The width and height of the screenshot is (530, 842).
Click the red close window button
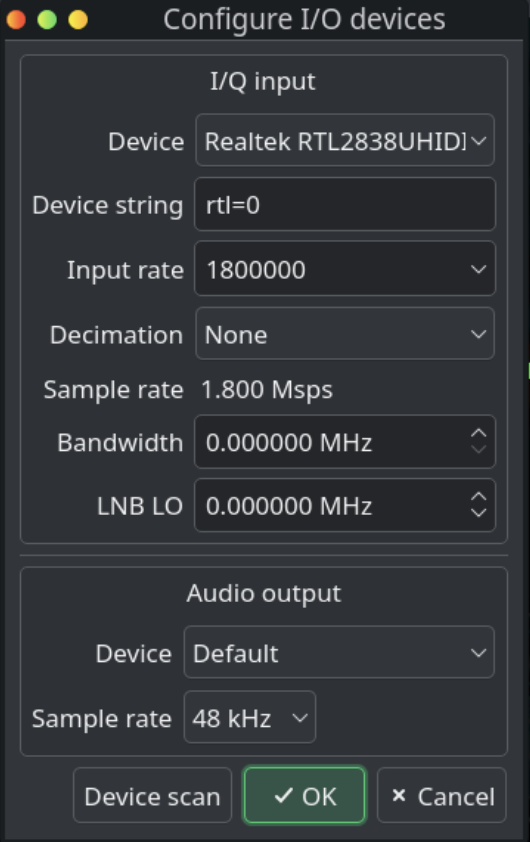click(x=16, y=20)
